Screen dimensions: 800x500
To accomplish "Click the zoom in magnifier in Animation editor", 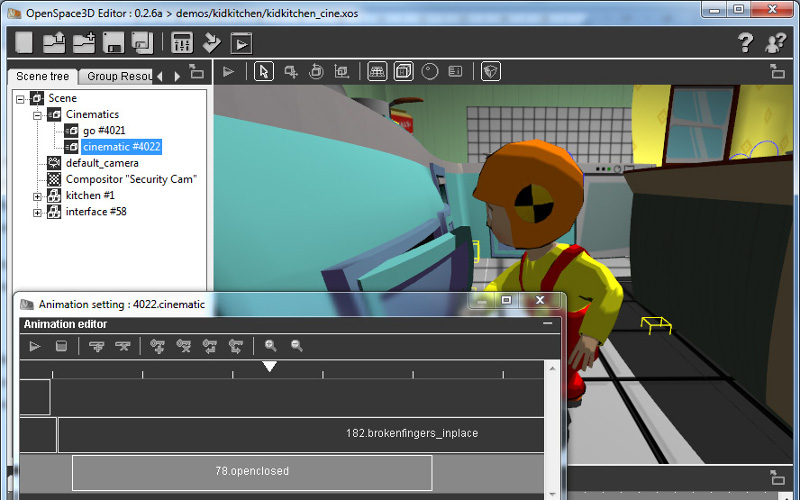I will pos(270,346).
